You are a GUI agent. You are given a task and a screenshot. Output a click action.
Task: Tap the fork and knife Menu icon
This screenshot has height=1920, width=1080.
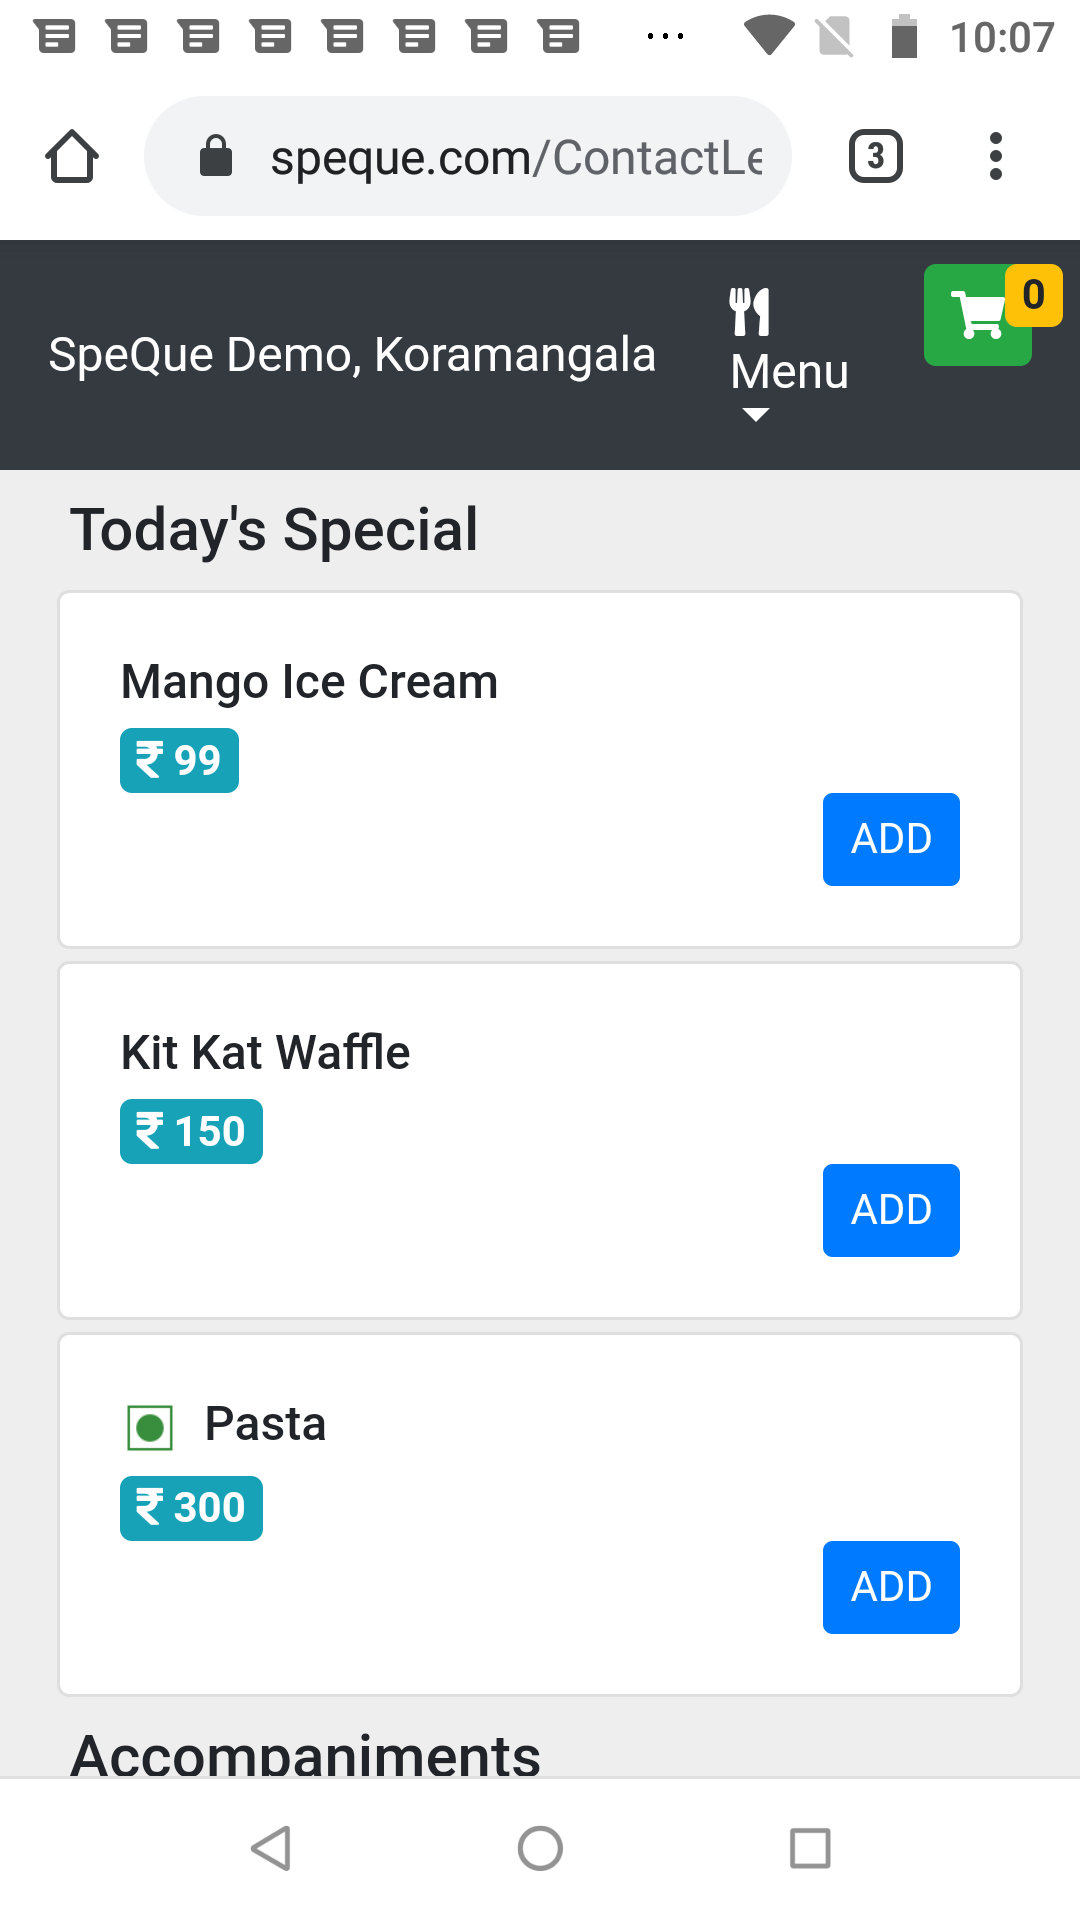(750, 312)
